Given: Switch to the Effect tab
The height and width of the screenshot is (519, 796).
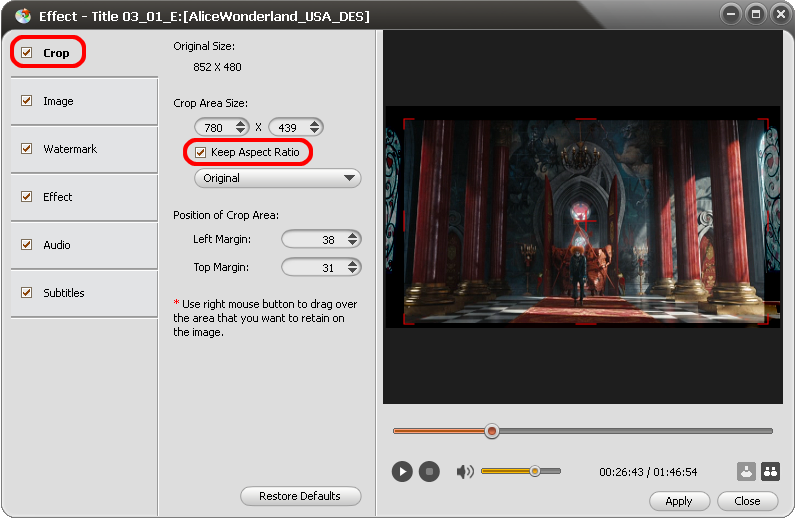Looking at the screenshot, I should pyautogui.click(x=84, y=197).
